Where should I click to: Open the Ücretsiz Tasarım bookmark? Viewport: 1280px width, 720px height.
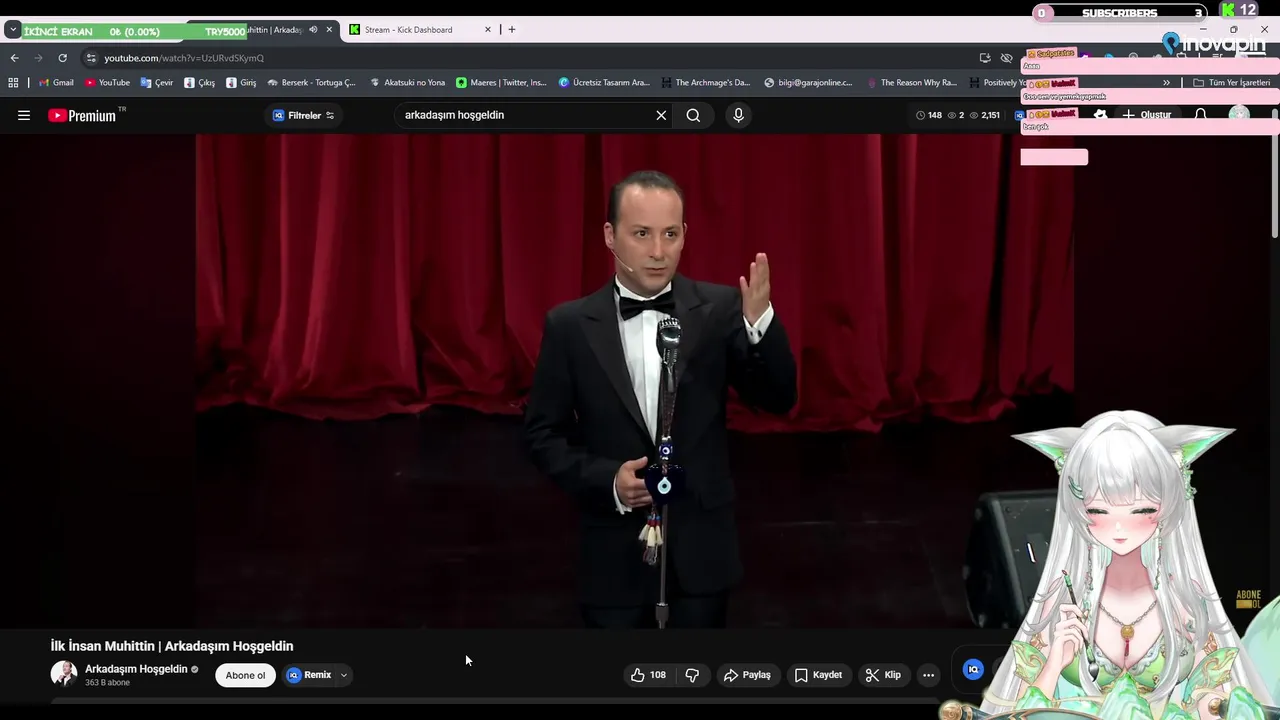click(604, 83)
